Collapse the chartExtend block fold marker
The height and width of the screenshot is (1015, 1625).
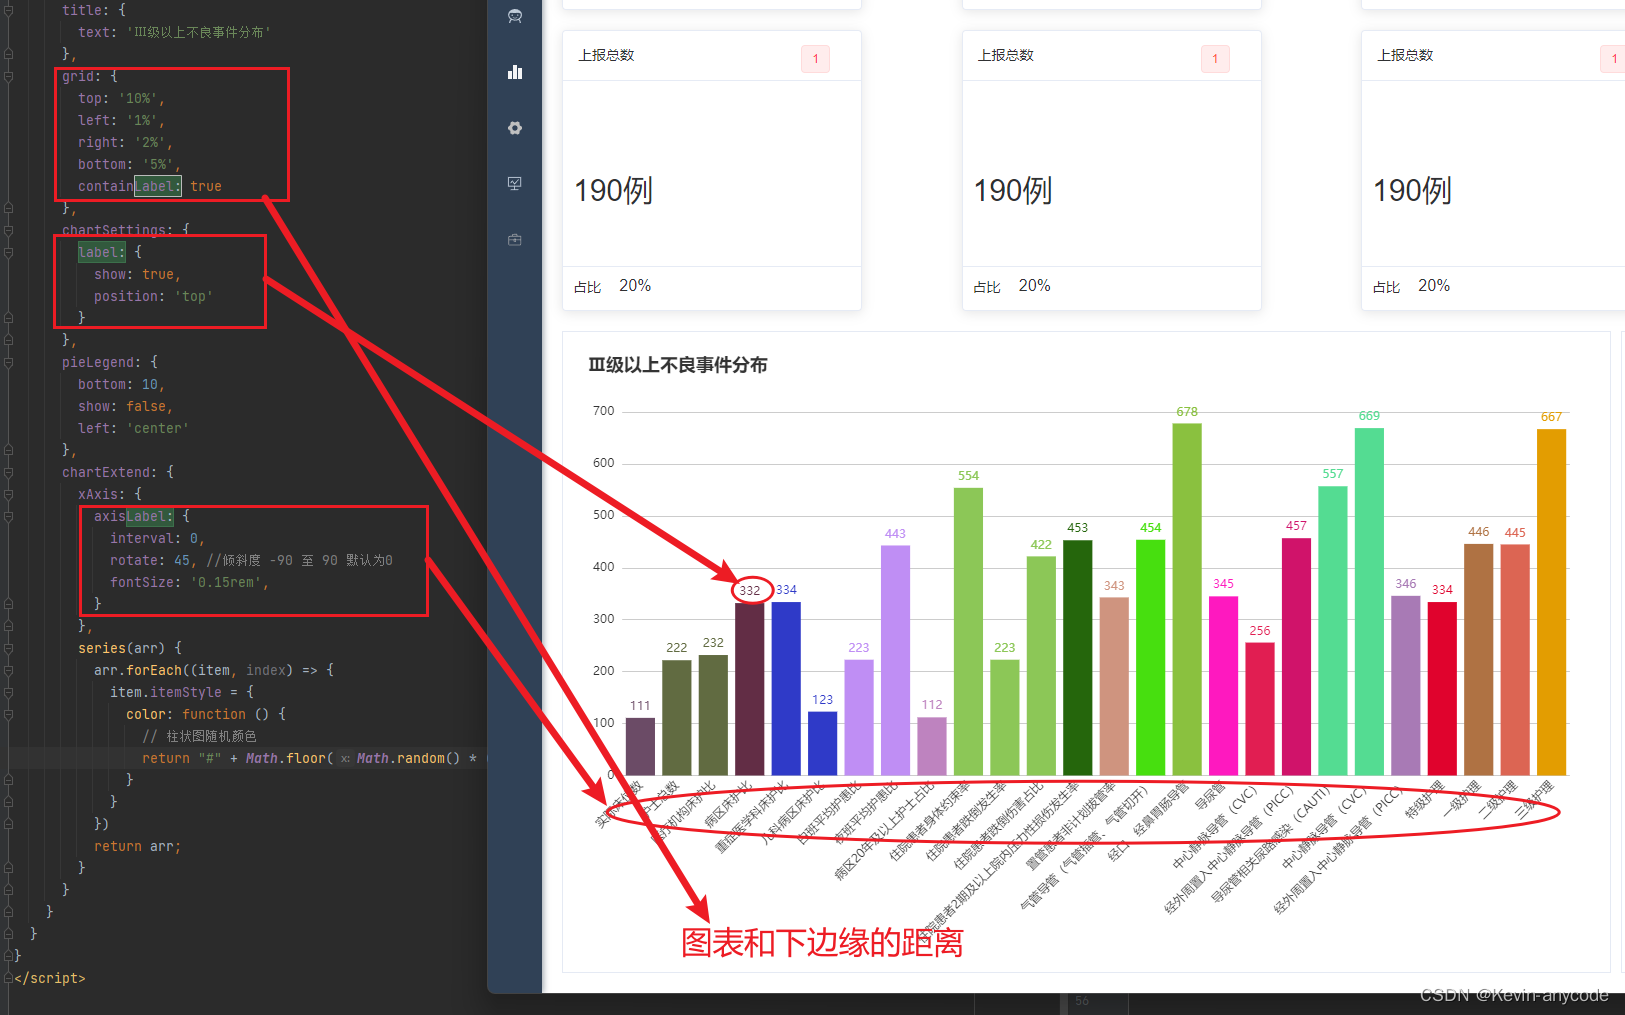click(8, 472)
